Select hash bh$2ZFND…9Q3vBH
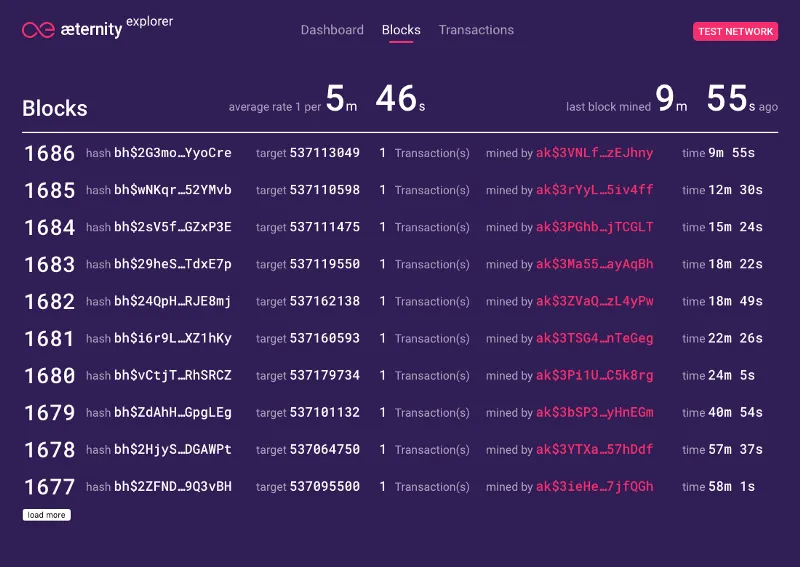This screenshot has height=567, width=800. (x=173, y=486)
